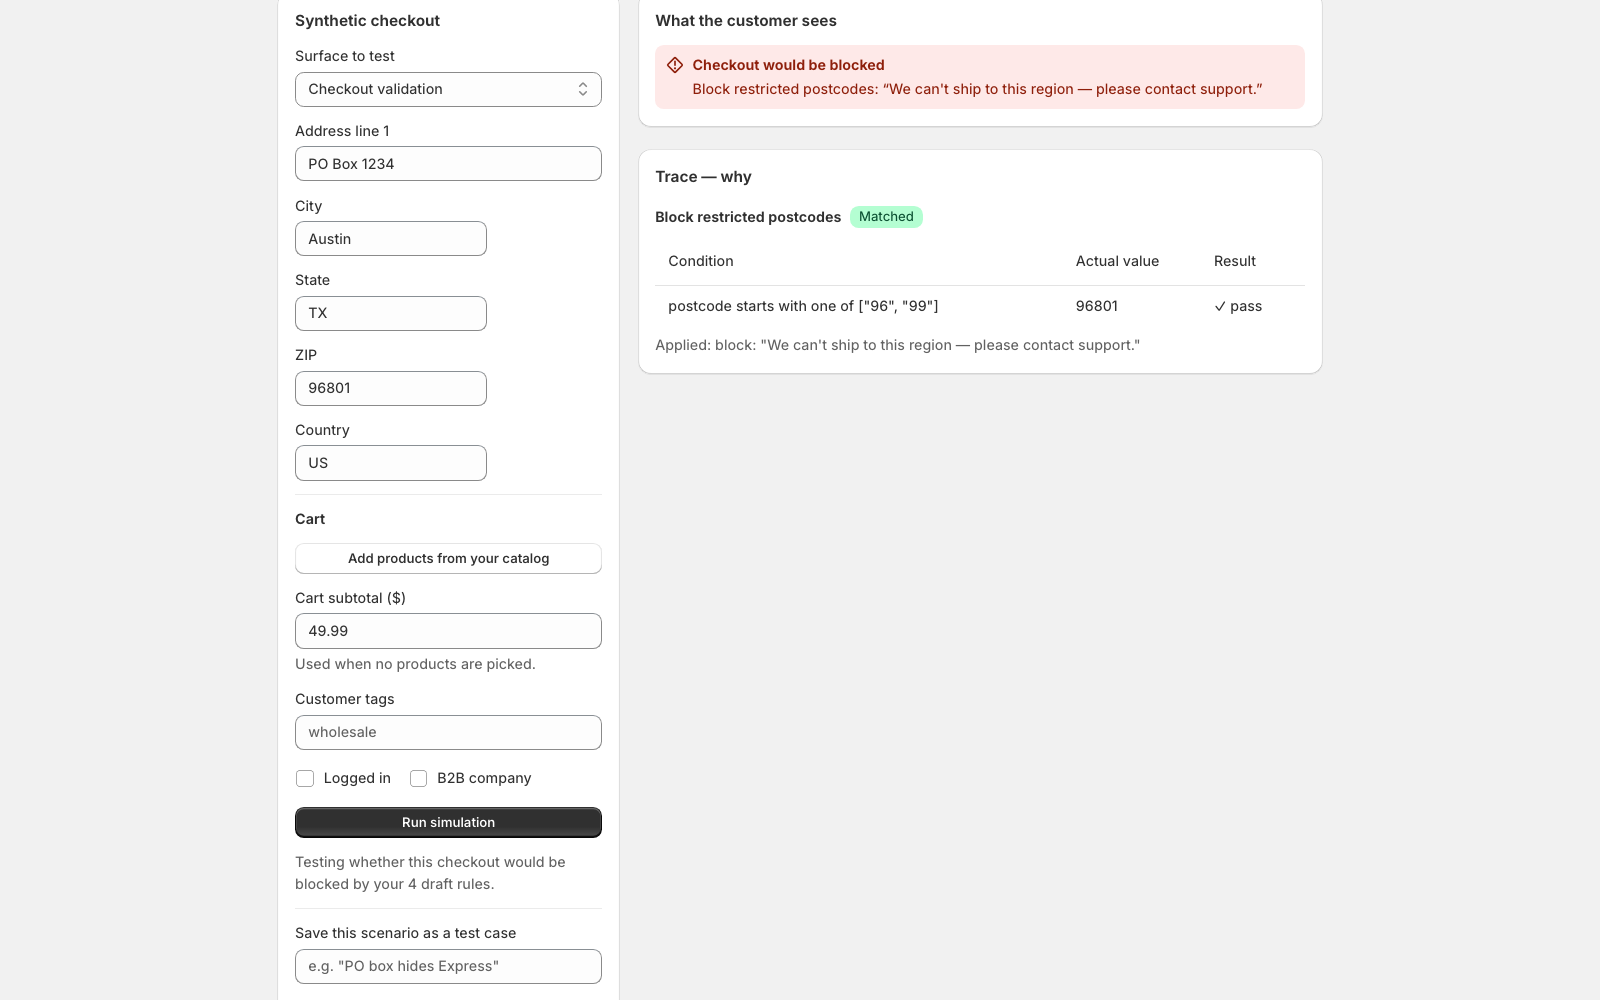Click the blocked checkout warning icon

[x=675, y=65]
